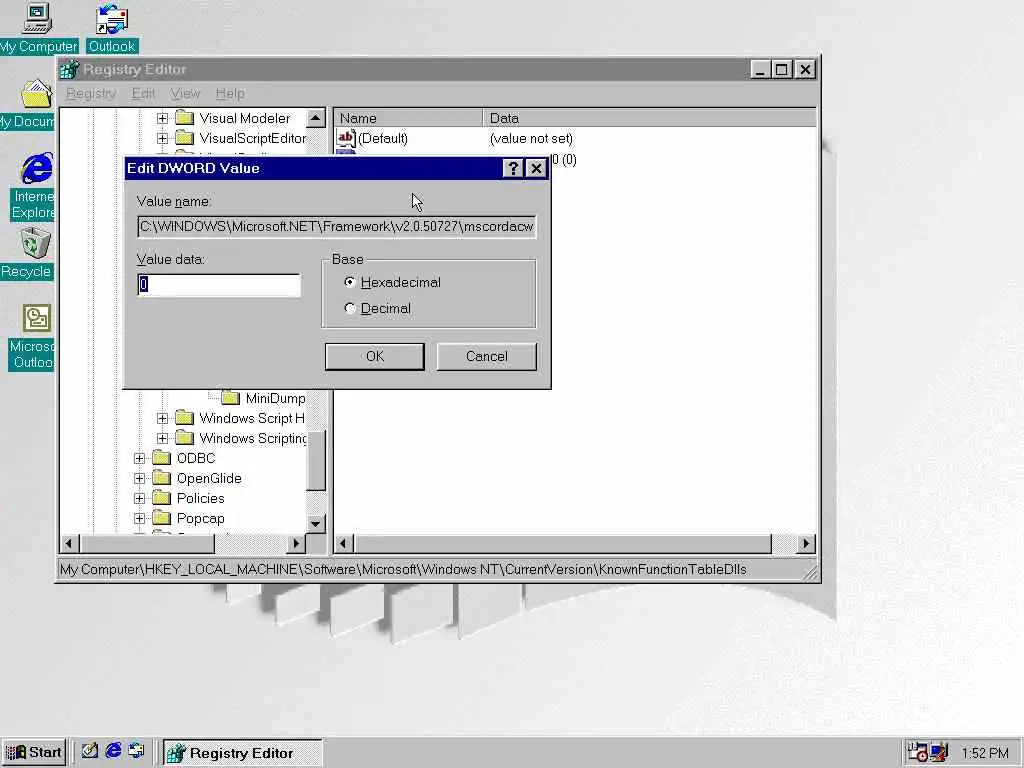Open the Start menu
Screen dimensions: 1024x768
34,752
